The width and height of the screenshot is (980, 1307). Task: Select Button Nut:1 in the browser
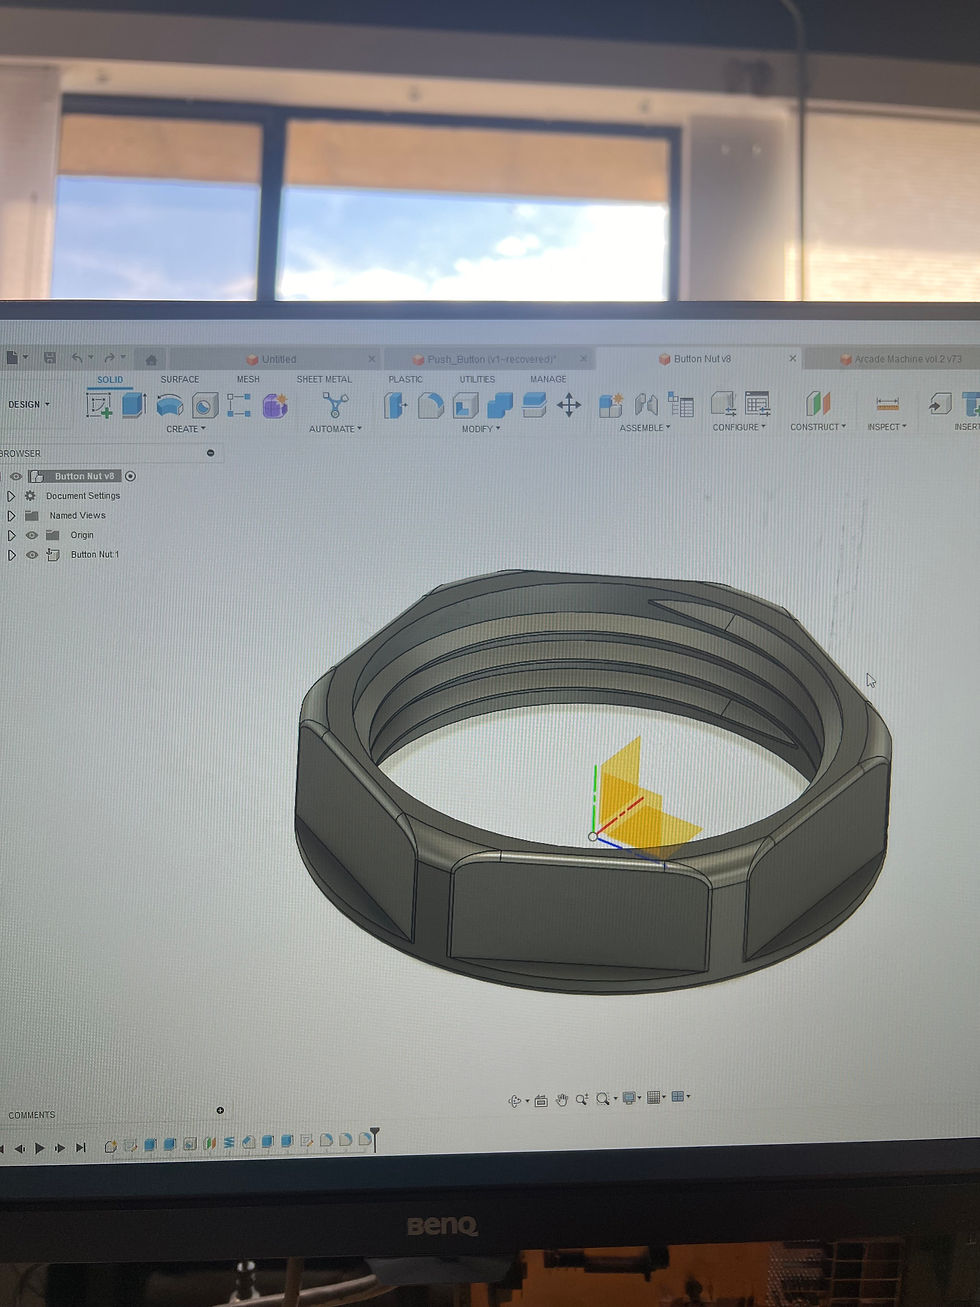tap(94, 555)
